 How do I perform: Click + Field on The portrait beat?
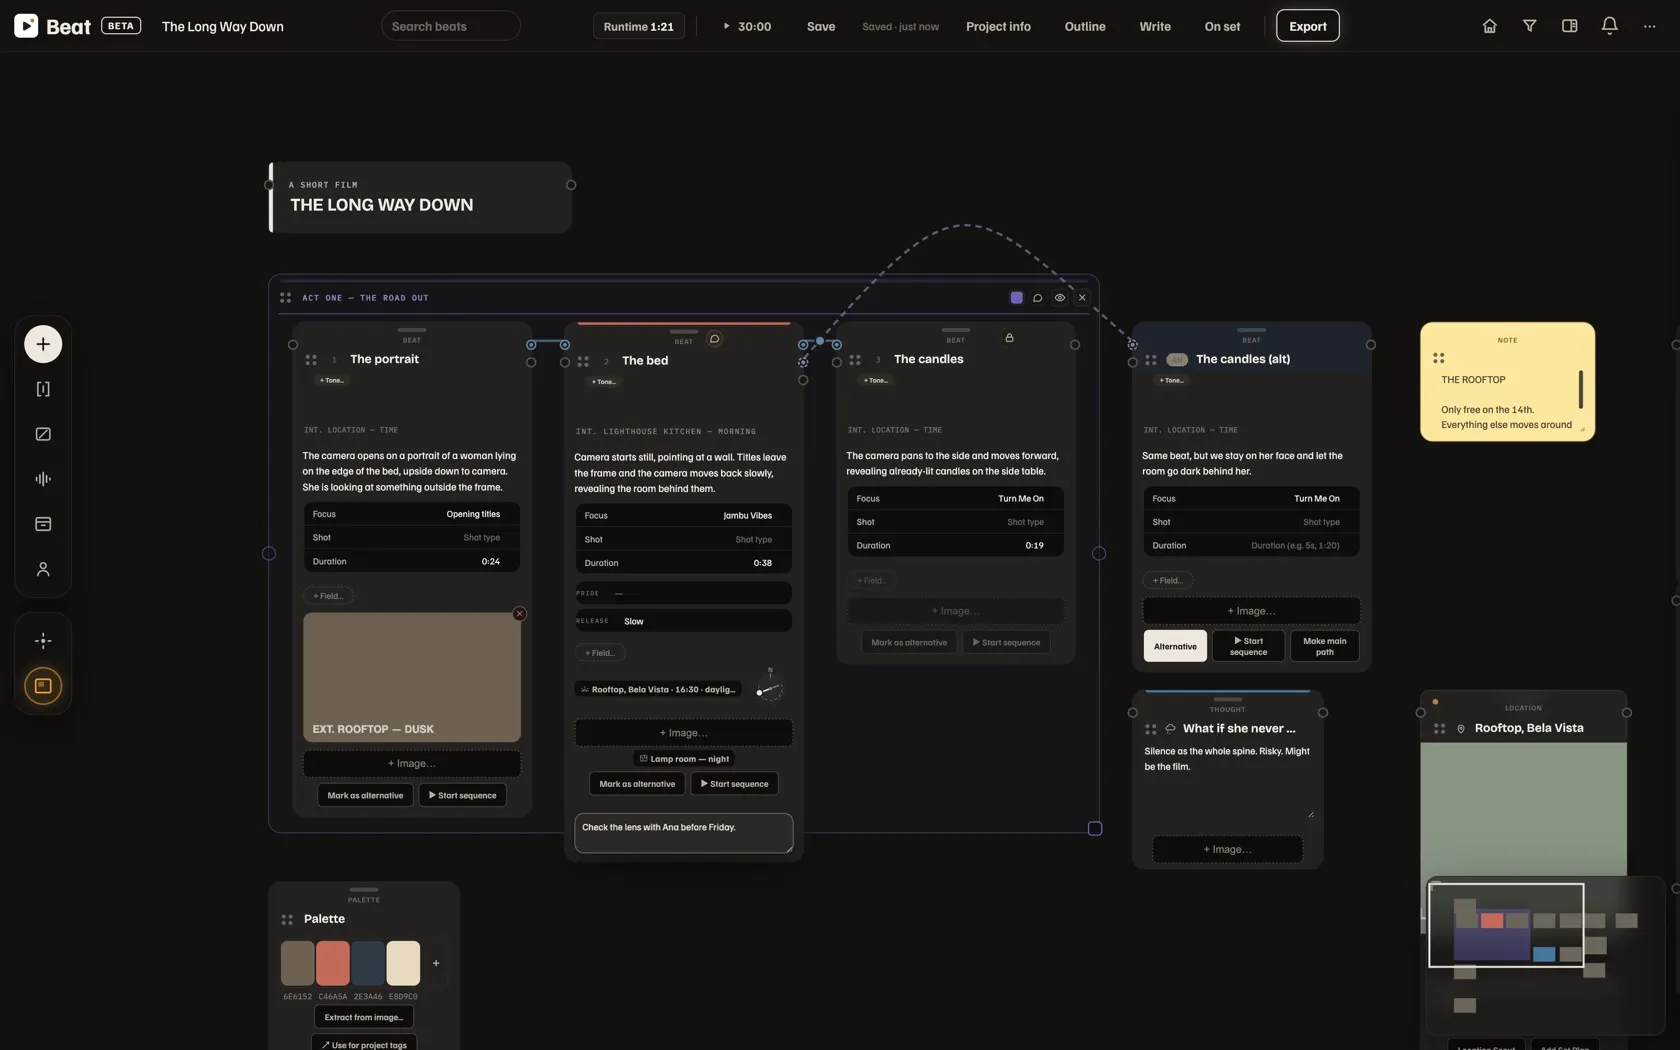coord(328,596)
